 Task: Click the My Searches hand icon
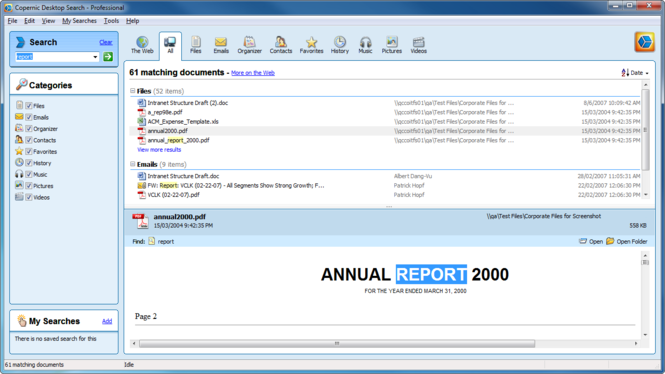click(x=22, y=321)
